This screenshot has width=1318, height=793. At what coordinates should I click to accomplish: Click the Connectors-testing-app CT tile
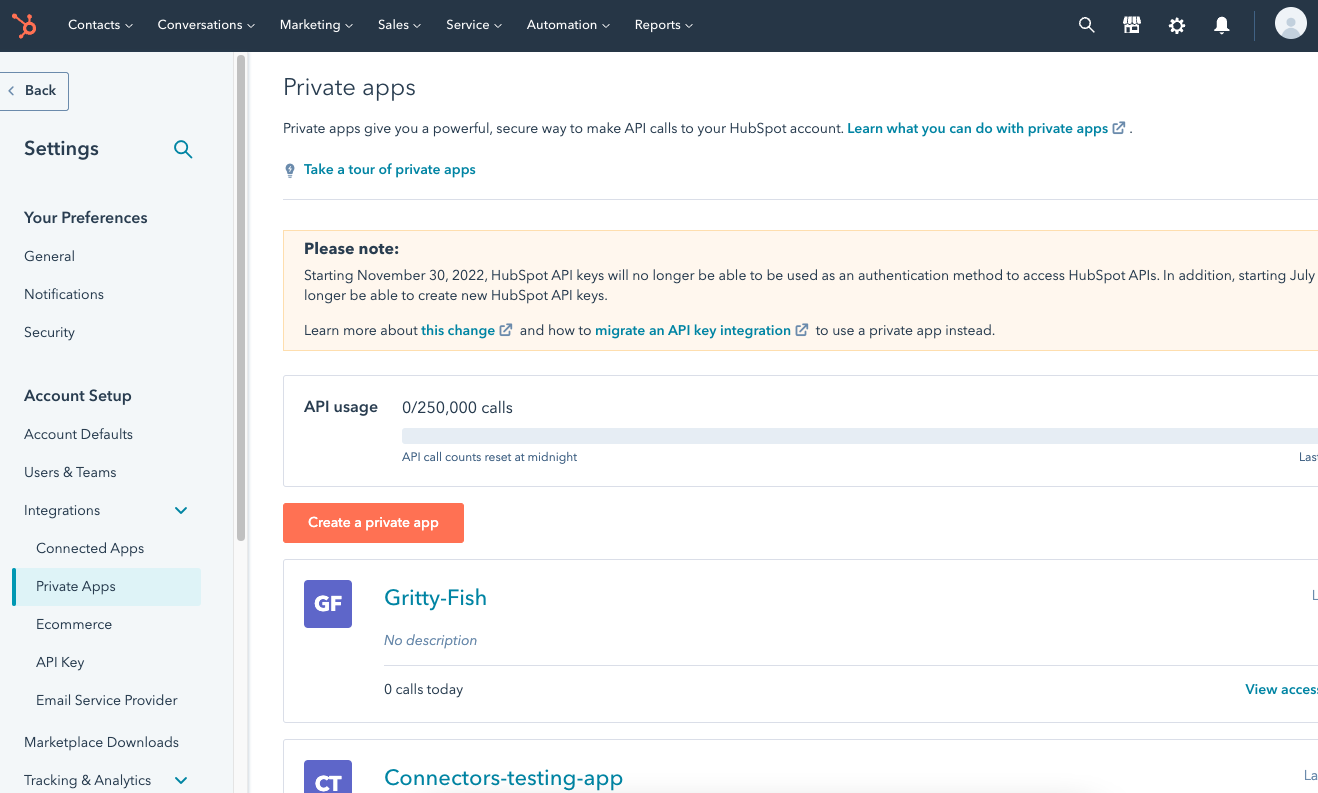(328, 777)
